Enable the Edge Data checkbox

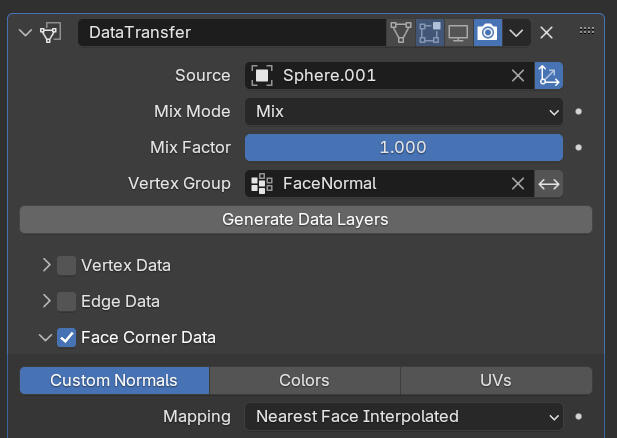pyautogui.click(x=67, y=301)
